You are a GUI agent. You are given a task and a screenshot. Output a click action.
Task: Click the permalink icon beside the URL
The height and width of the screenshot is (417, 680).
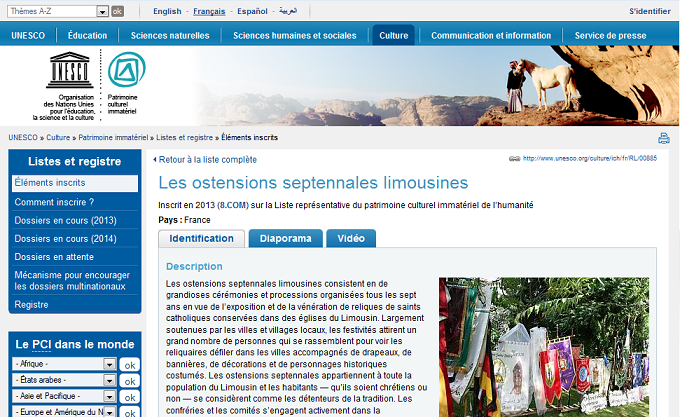coord(514,159)
